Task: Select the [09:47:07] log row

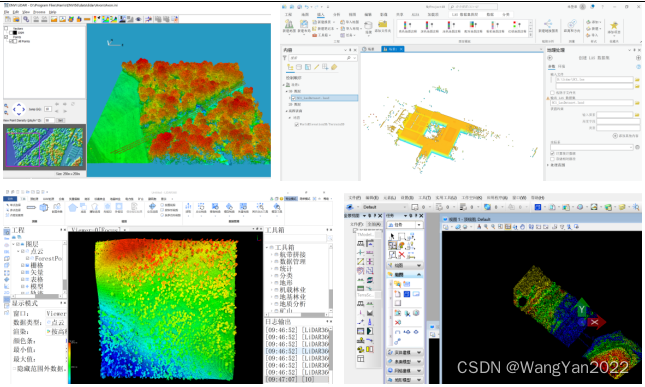Action: tap(297, 379)
